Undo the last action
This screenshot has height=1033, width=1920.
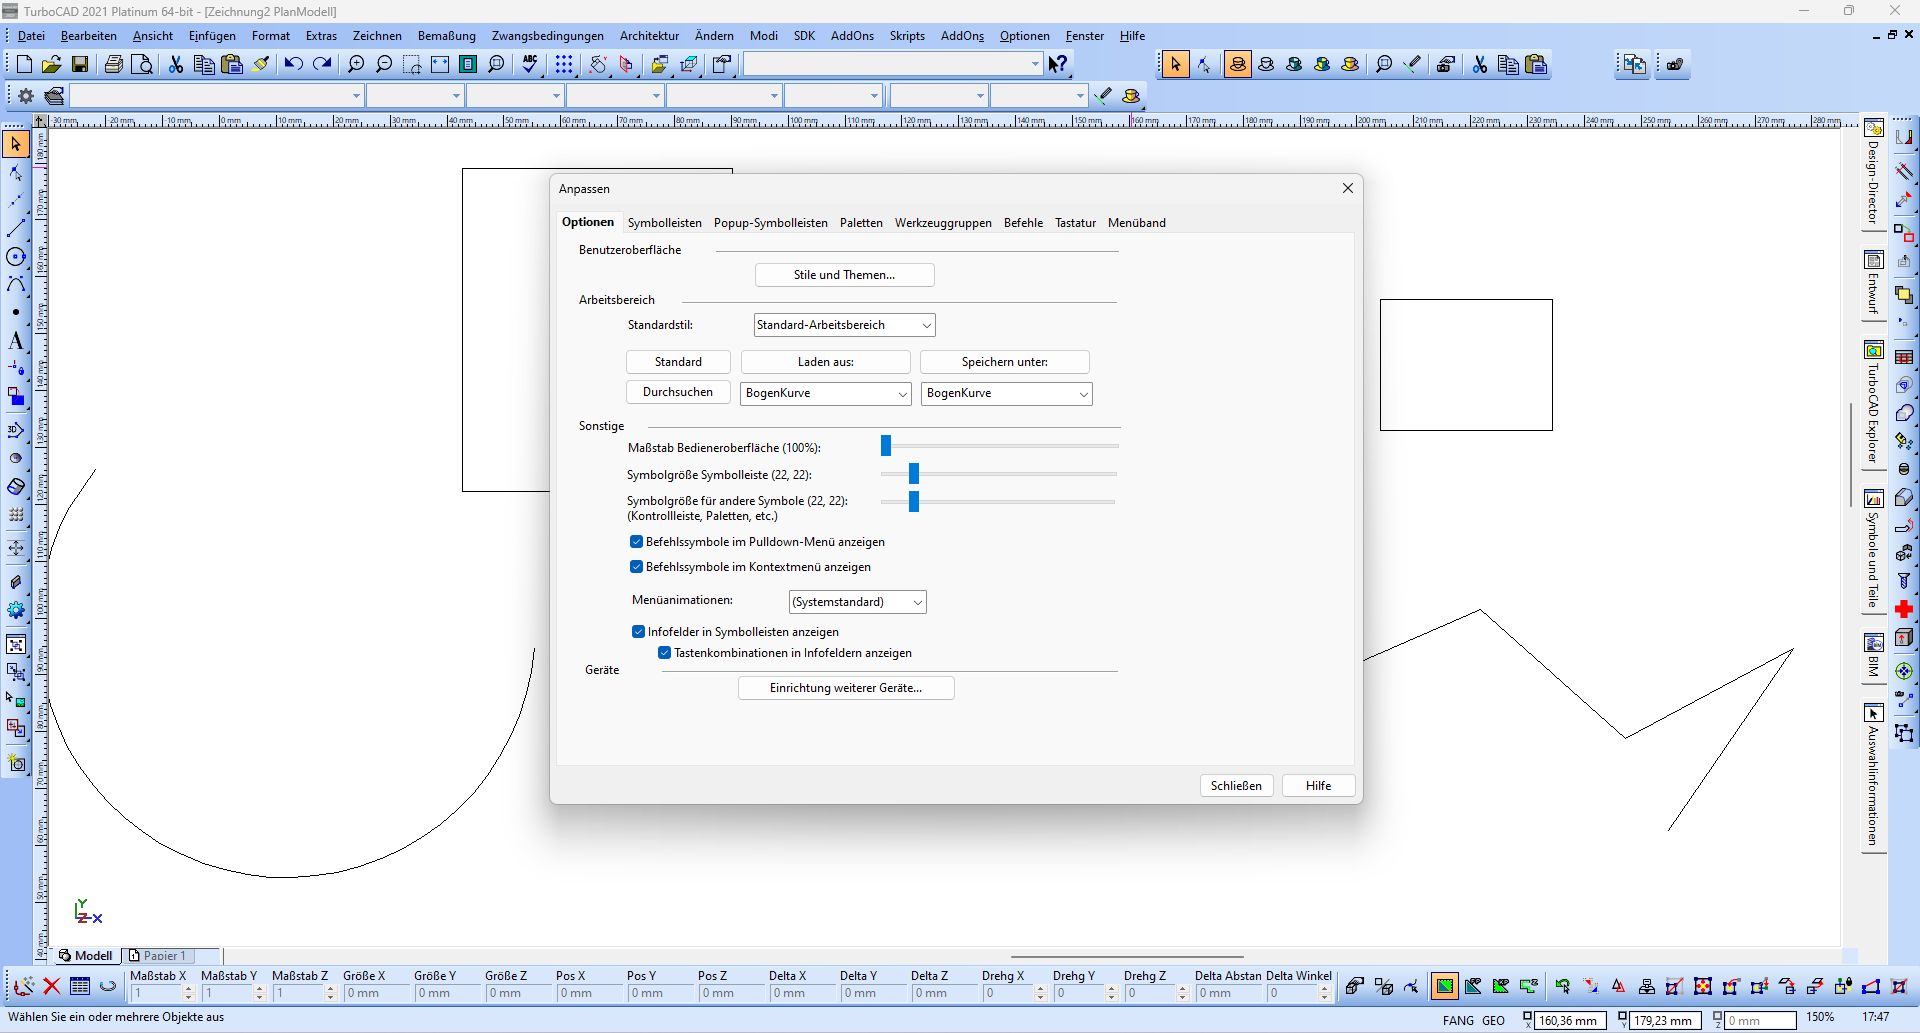pyautogui.click(x=293, y=65)
